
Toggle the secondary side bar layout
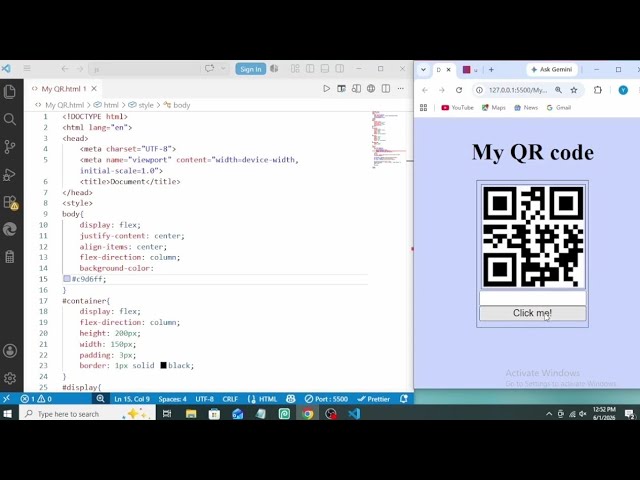(340, 69)
